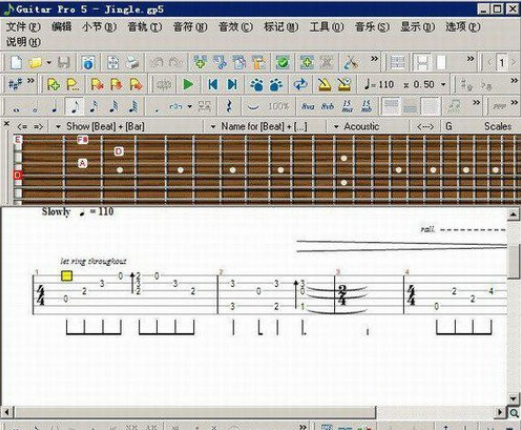Open the Acoustic fretboard style dropdown
This screenshot has height=430, width=521.
tap(357, 127)
